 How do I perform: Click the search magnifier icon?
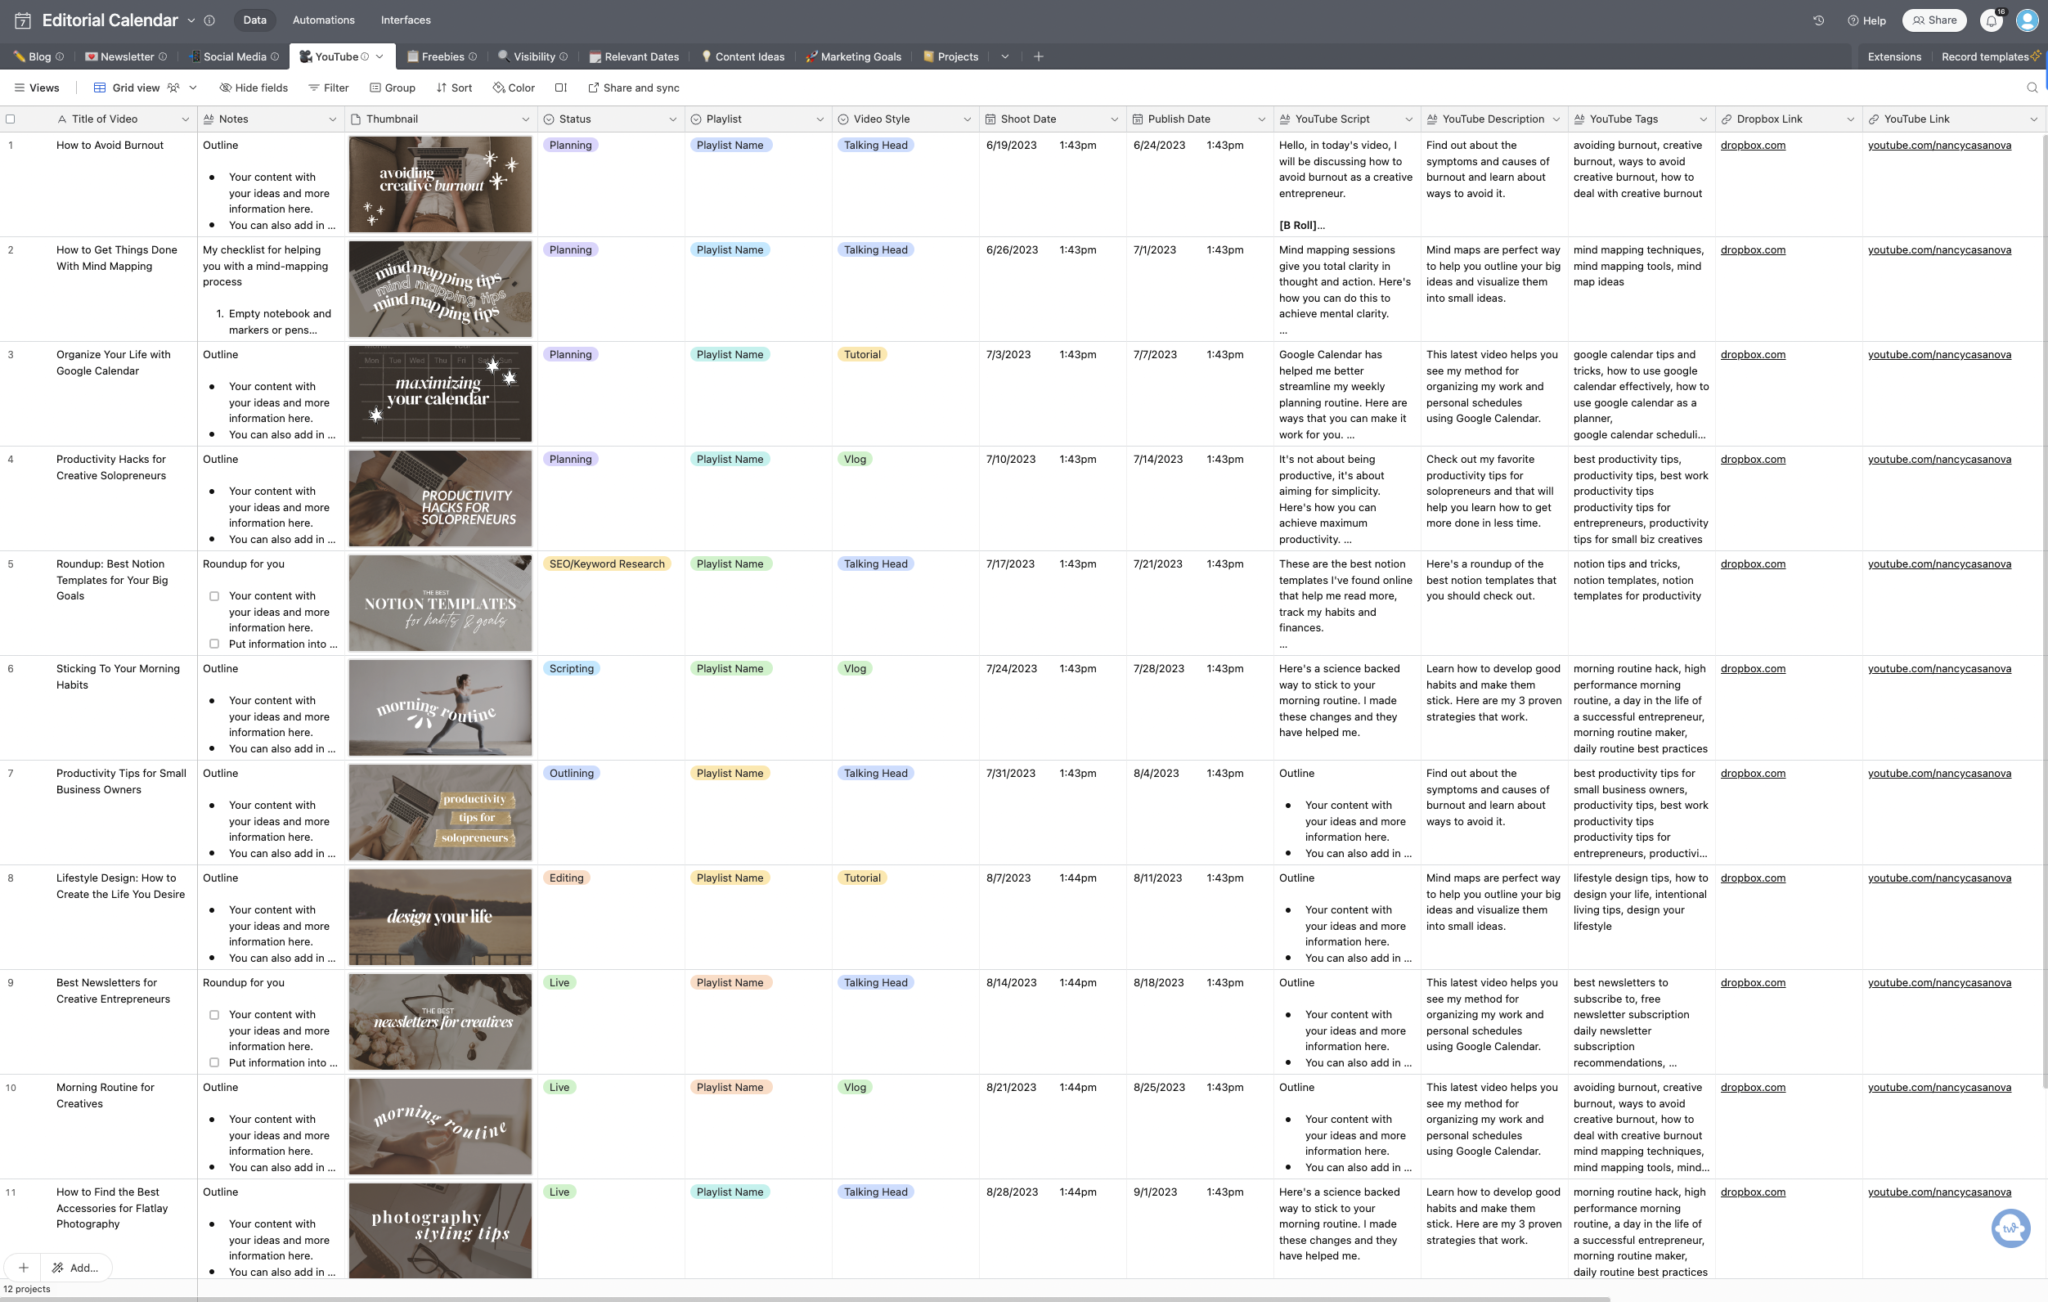2031,88
